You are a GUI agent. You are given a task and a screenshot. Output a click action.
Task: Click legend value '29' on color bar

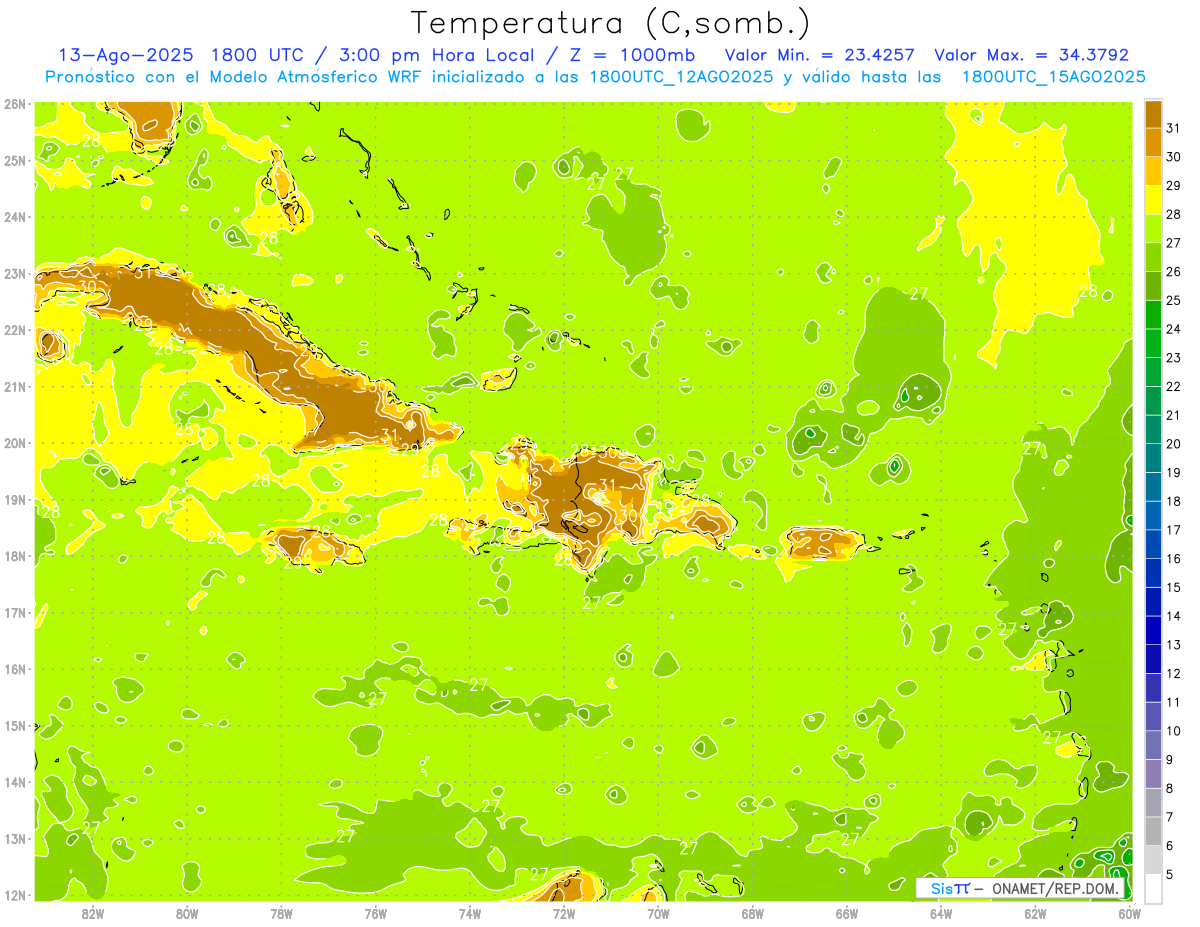pyautogui.click(x=1173, y=185)
